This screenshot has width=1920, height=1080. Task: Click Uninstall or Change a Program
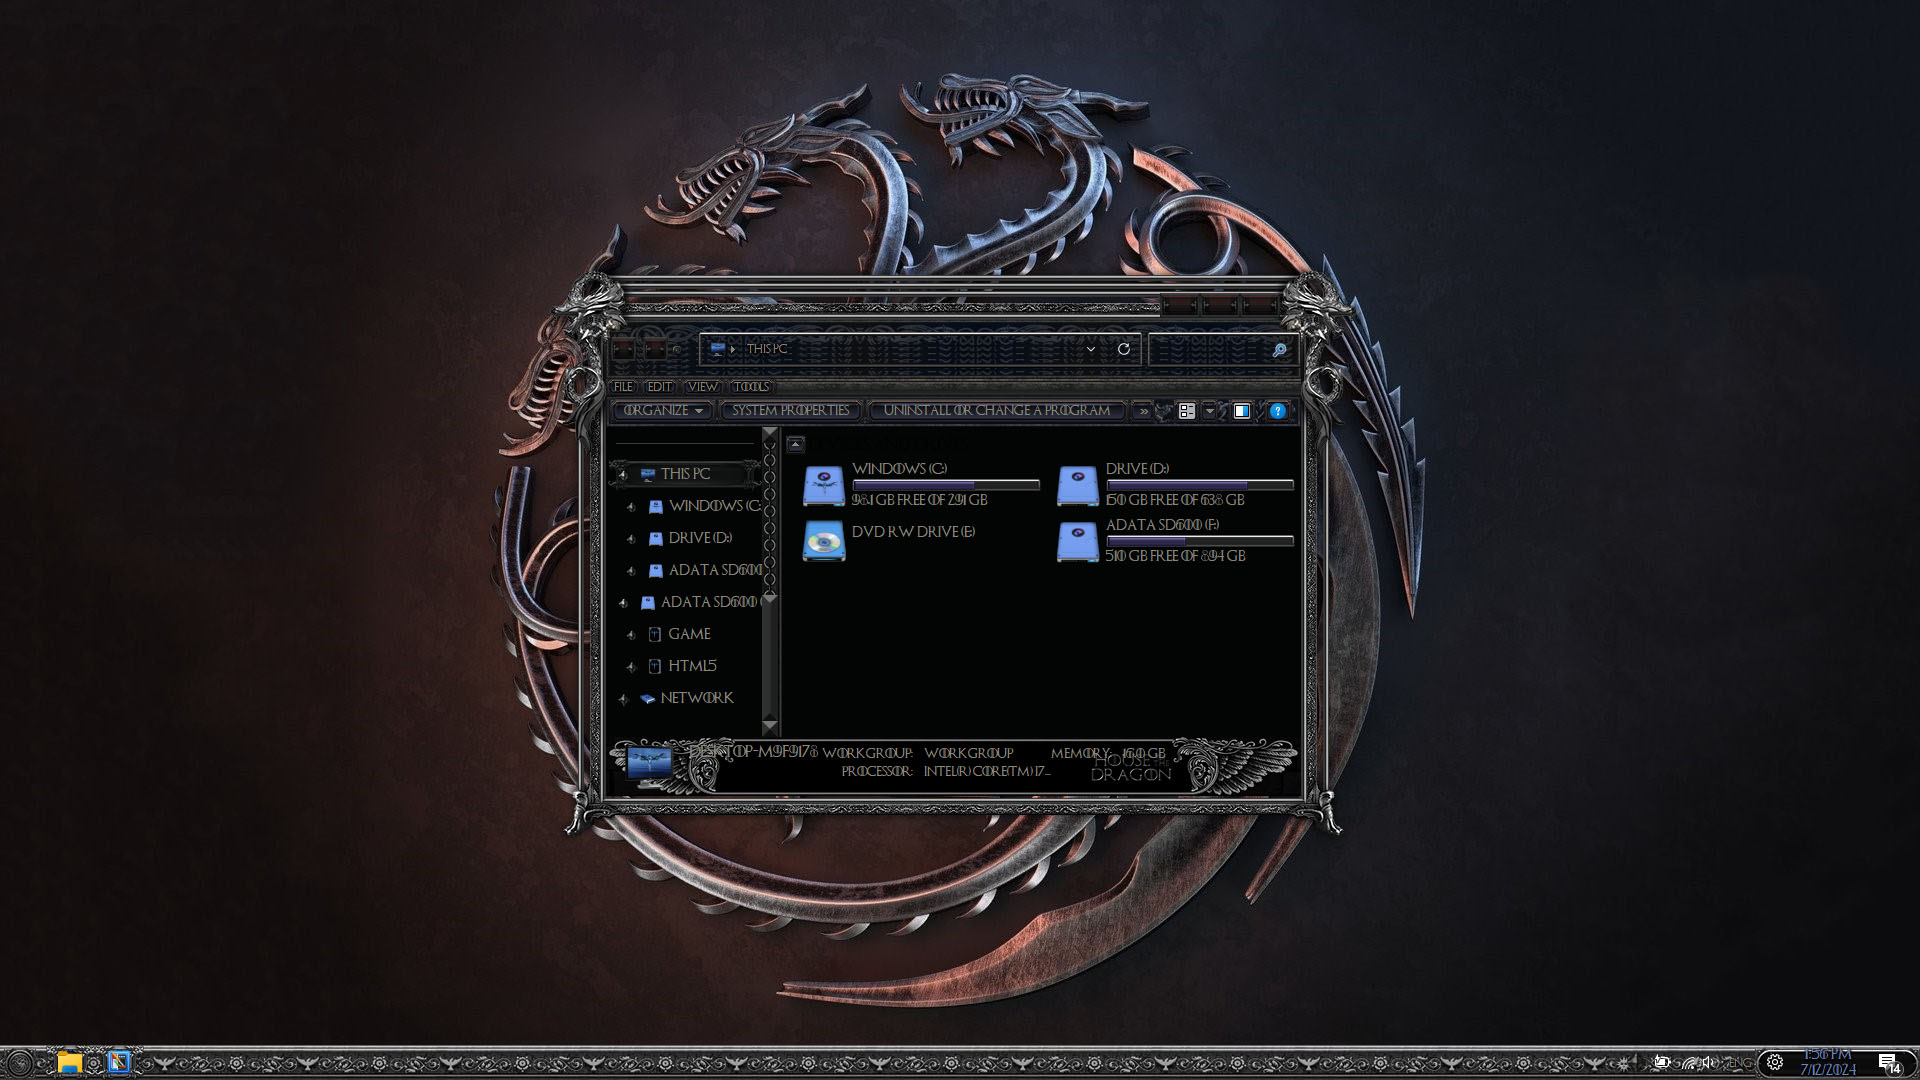[996, 411]
